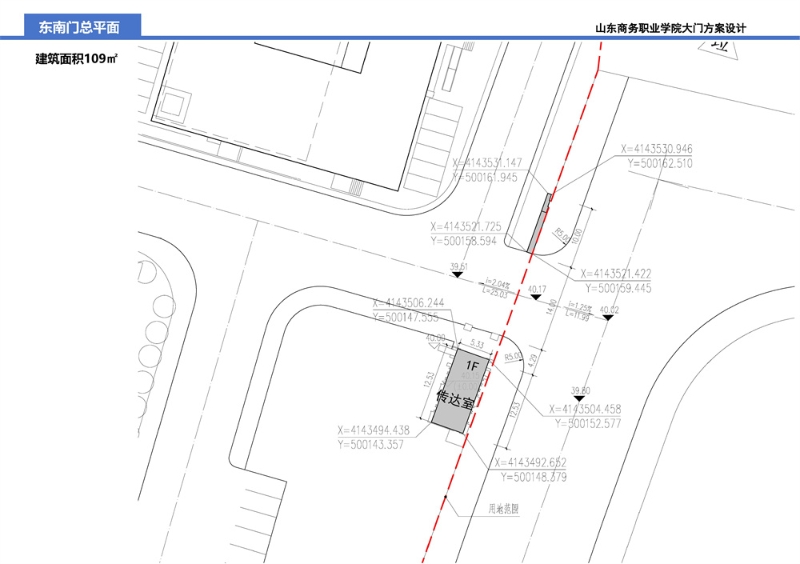The image size is (800, 564).
Task: Click coordinate label X=4143506.244
Action: point(408,303)
